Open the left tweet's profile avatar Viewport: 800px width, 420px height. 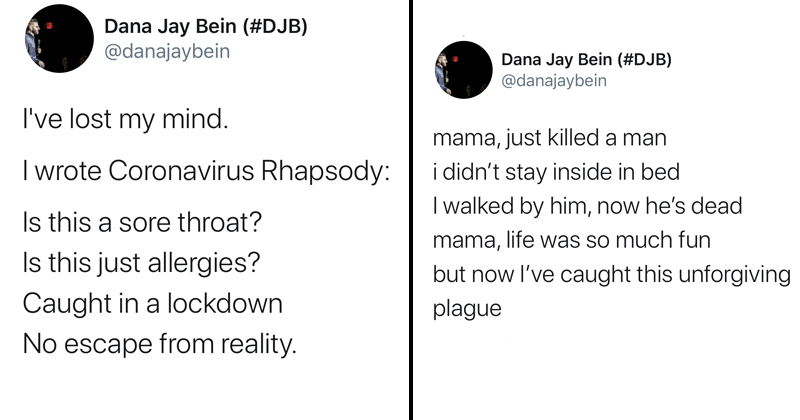click(59, 38)
